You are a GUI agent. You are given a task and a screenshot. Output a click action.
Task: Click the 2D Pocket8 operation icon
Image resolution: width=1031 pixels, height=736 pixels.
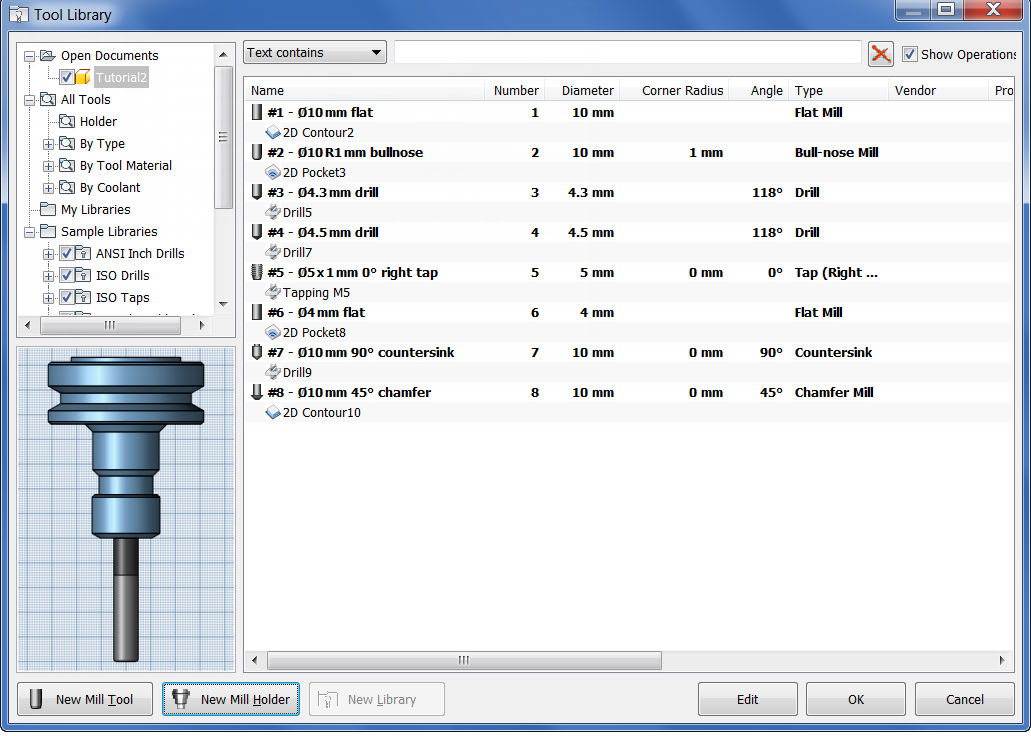[x=273, y=333]
